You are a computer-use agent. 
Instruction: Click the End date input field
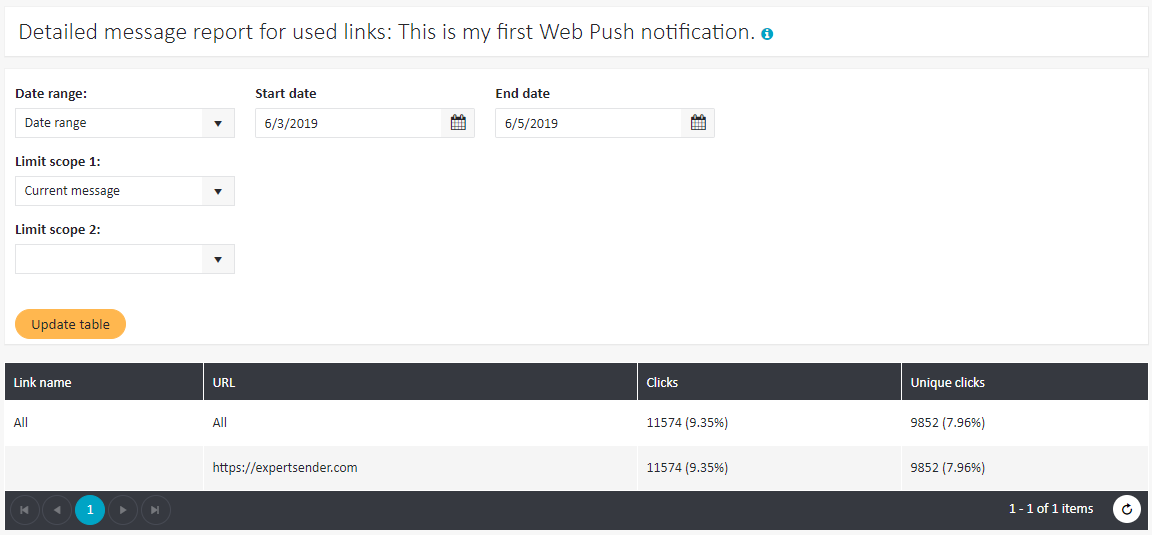(x=588, y=123)
